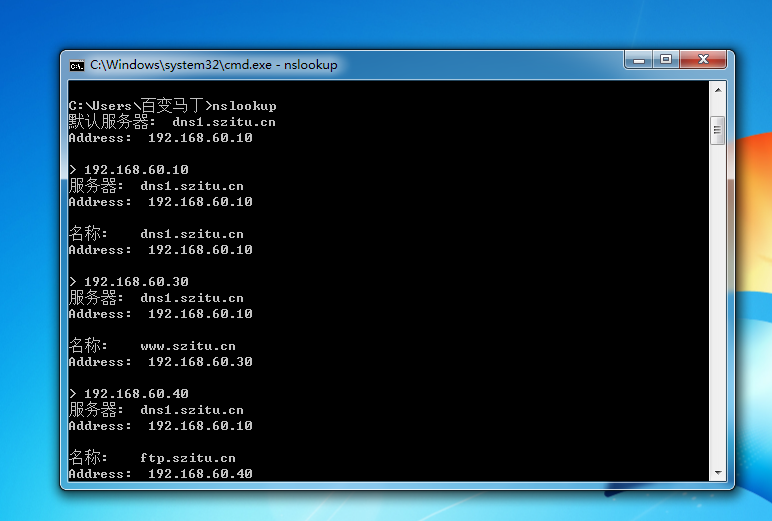This screenshot has height=521, width=772.
Task: Click the 名称 ftp.szitu.cn result
Action: [x=152, y=458]
